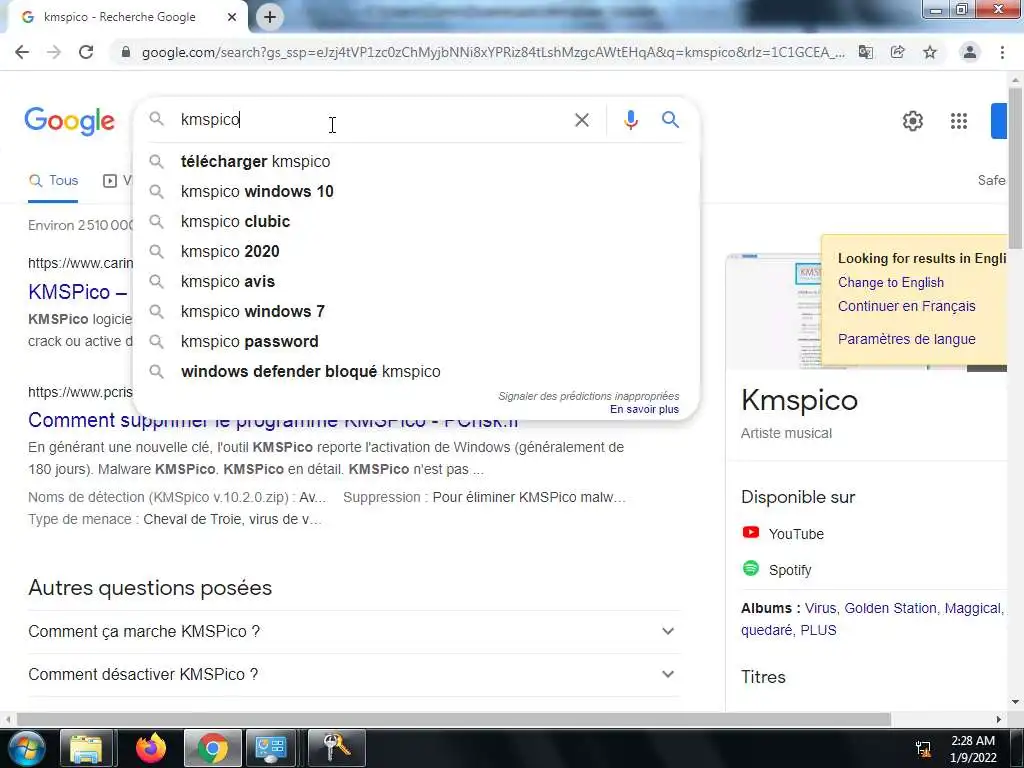
Task: Click inside the kmspico search field
Action: (x=372, y=120)
